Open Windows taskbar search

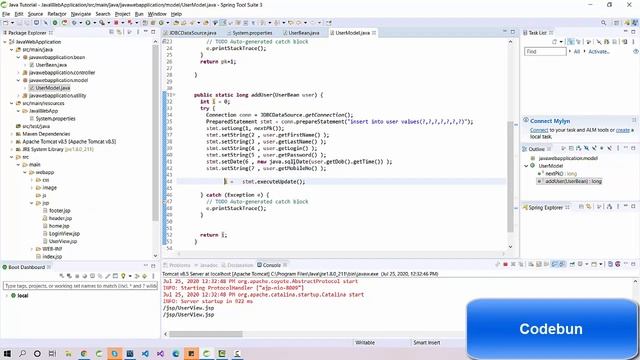point(22,353)
